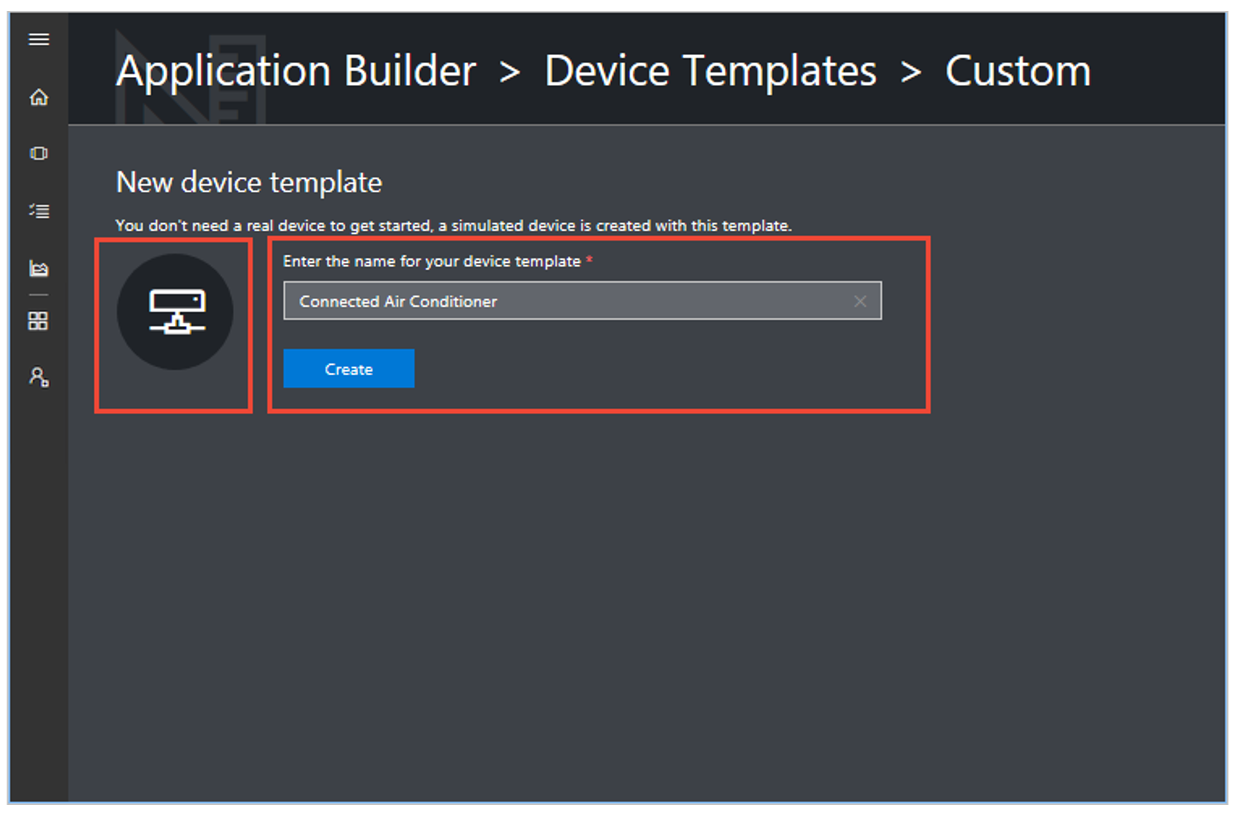Navigate to Application Builder breadcrumb
The height and width of the screenshot is (821, 1238).
click(296, 72)
